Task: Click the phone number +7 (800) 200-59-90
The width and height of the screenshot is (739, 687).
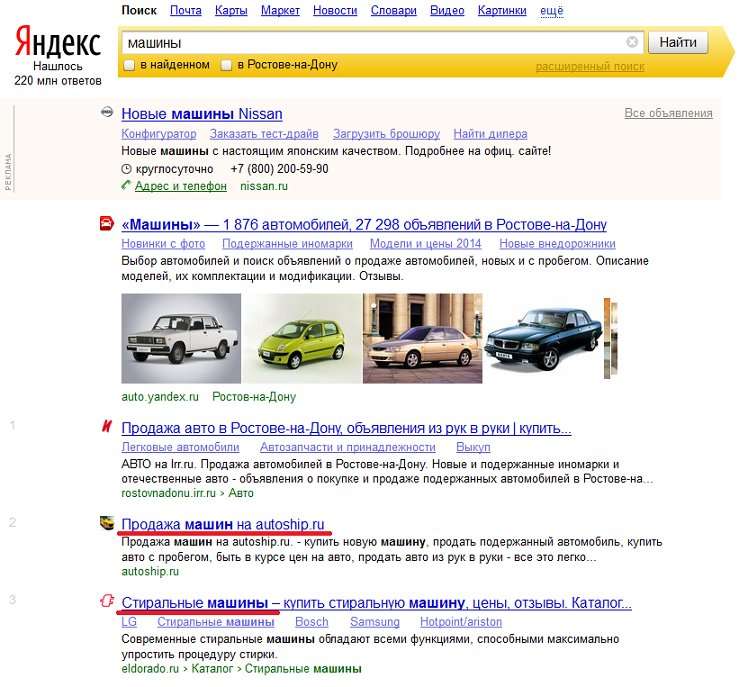Action: [279, 169]
